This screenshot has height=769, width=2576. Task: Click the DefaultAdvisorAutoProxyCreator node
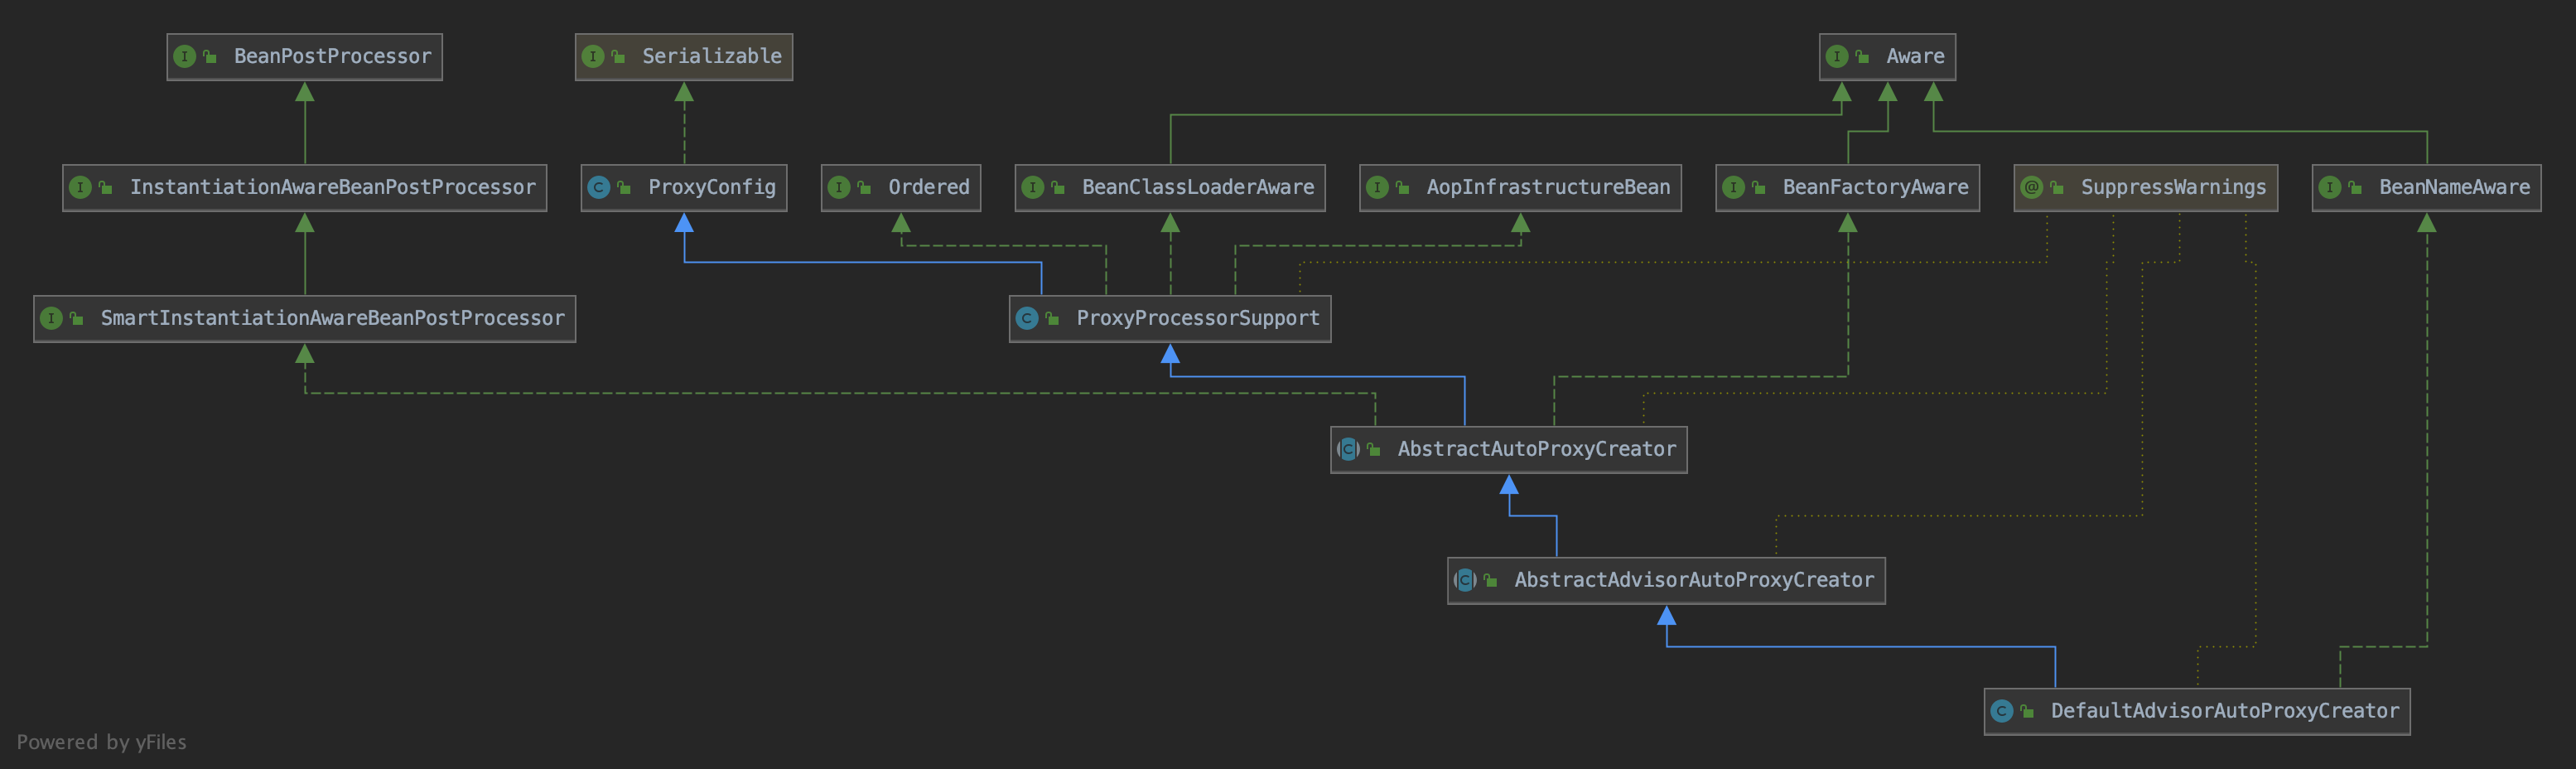pos(2195,711)
